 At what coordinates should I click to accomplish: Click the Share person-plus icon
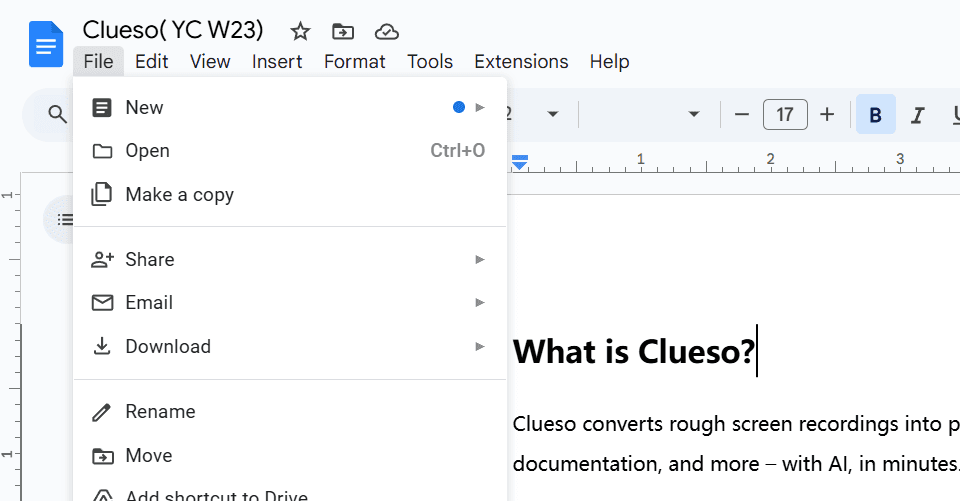coord(102,260)
